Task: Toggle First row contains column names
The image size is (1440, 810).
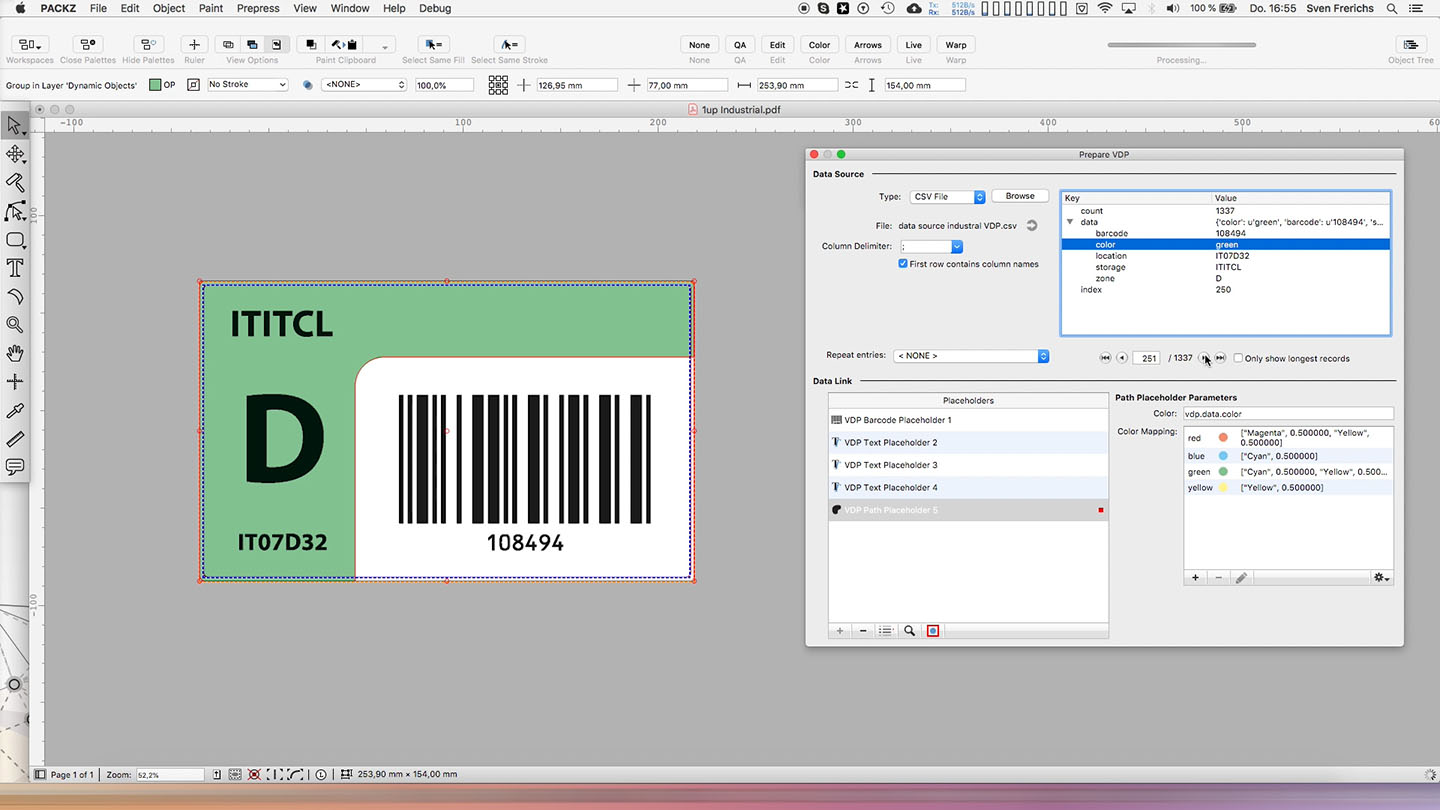Action: tap(904, 264)
